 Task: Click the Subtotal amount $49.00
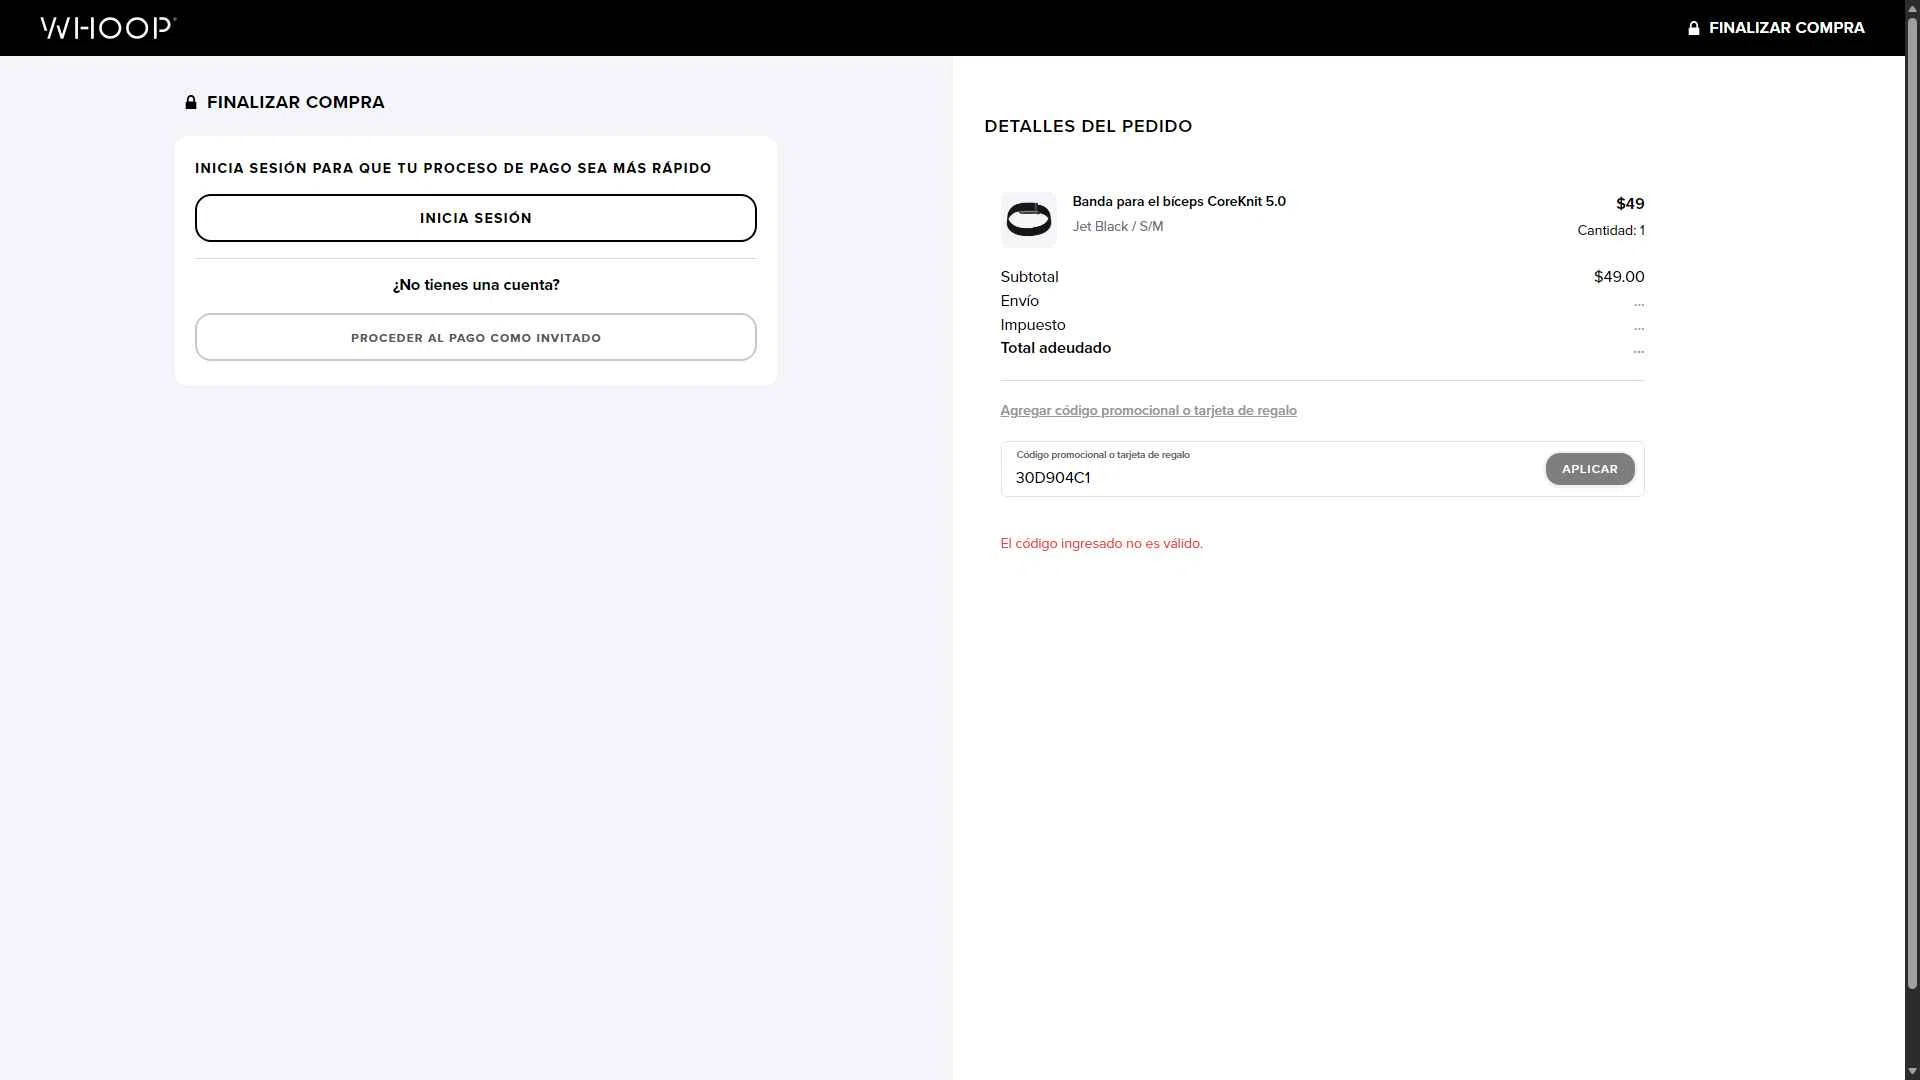[1619, 277]
